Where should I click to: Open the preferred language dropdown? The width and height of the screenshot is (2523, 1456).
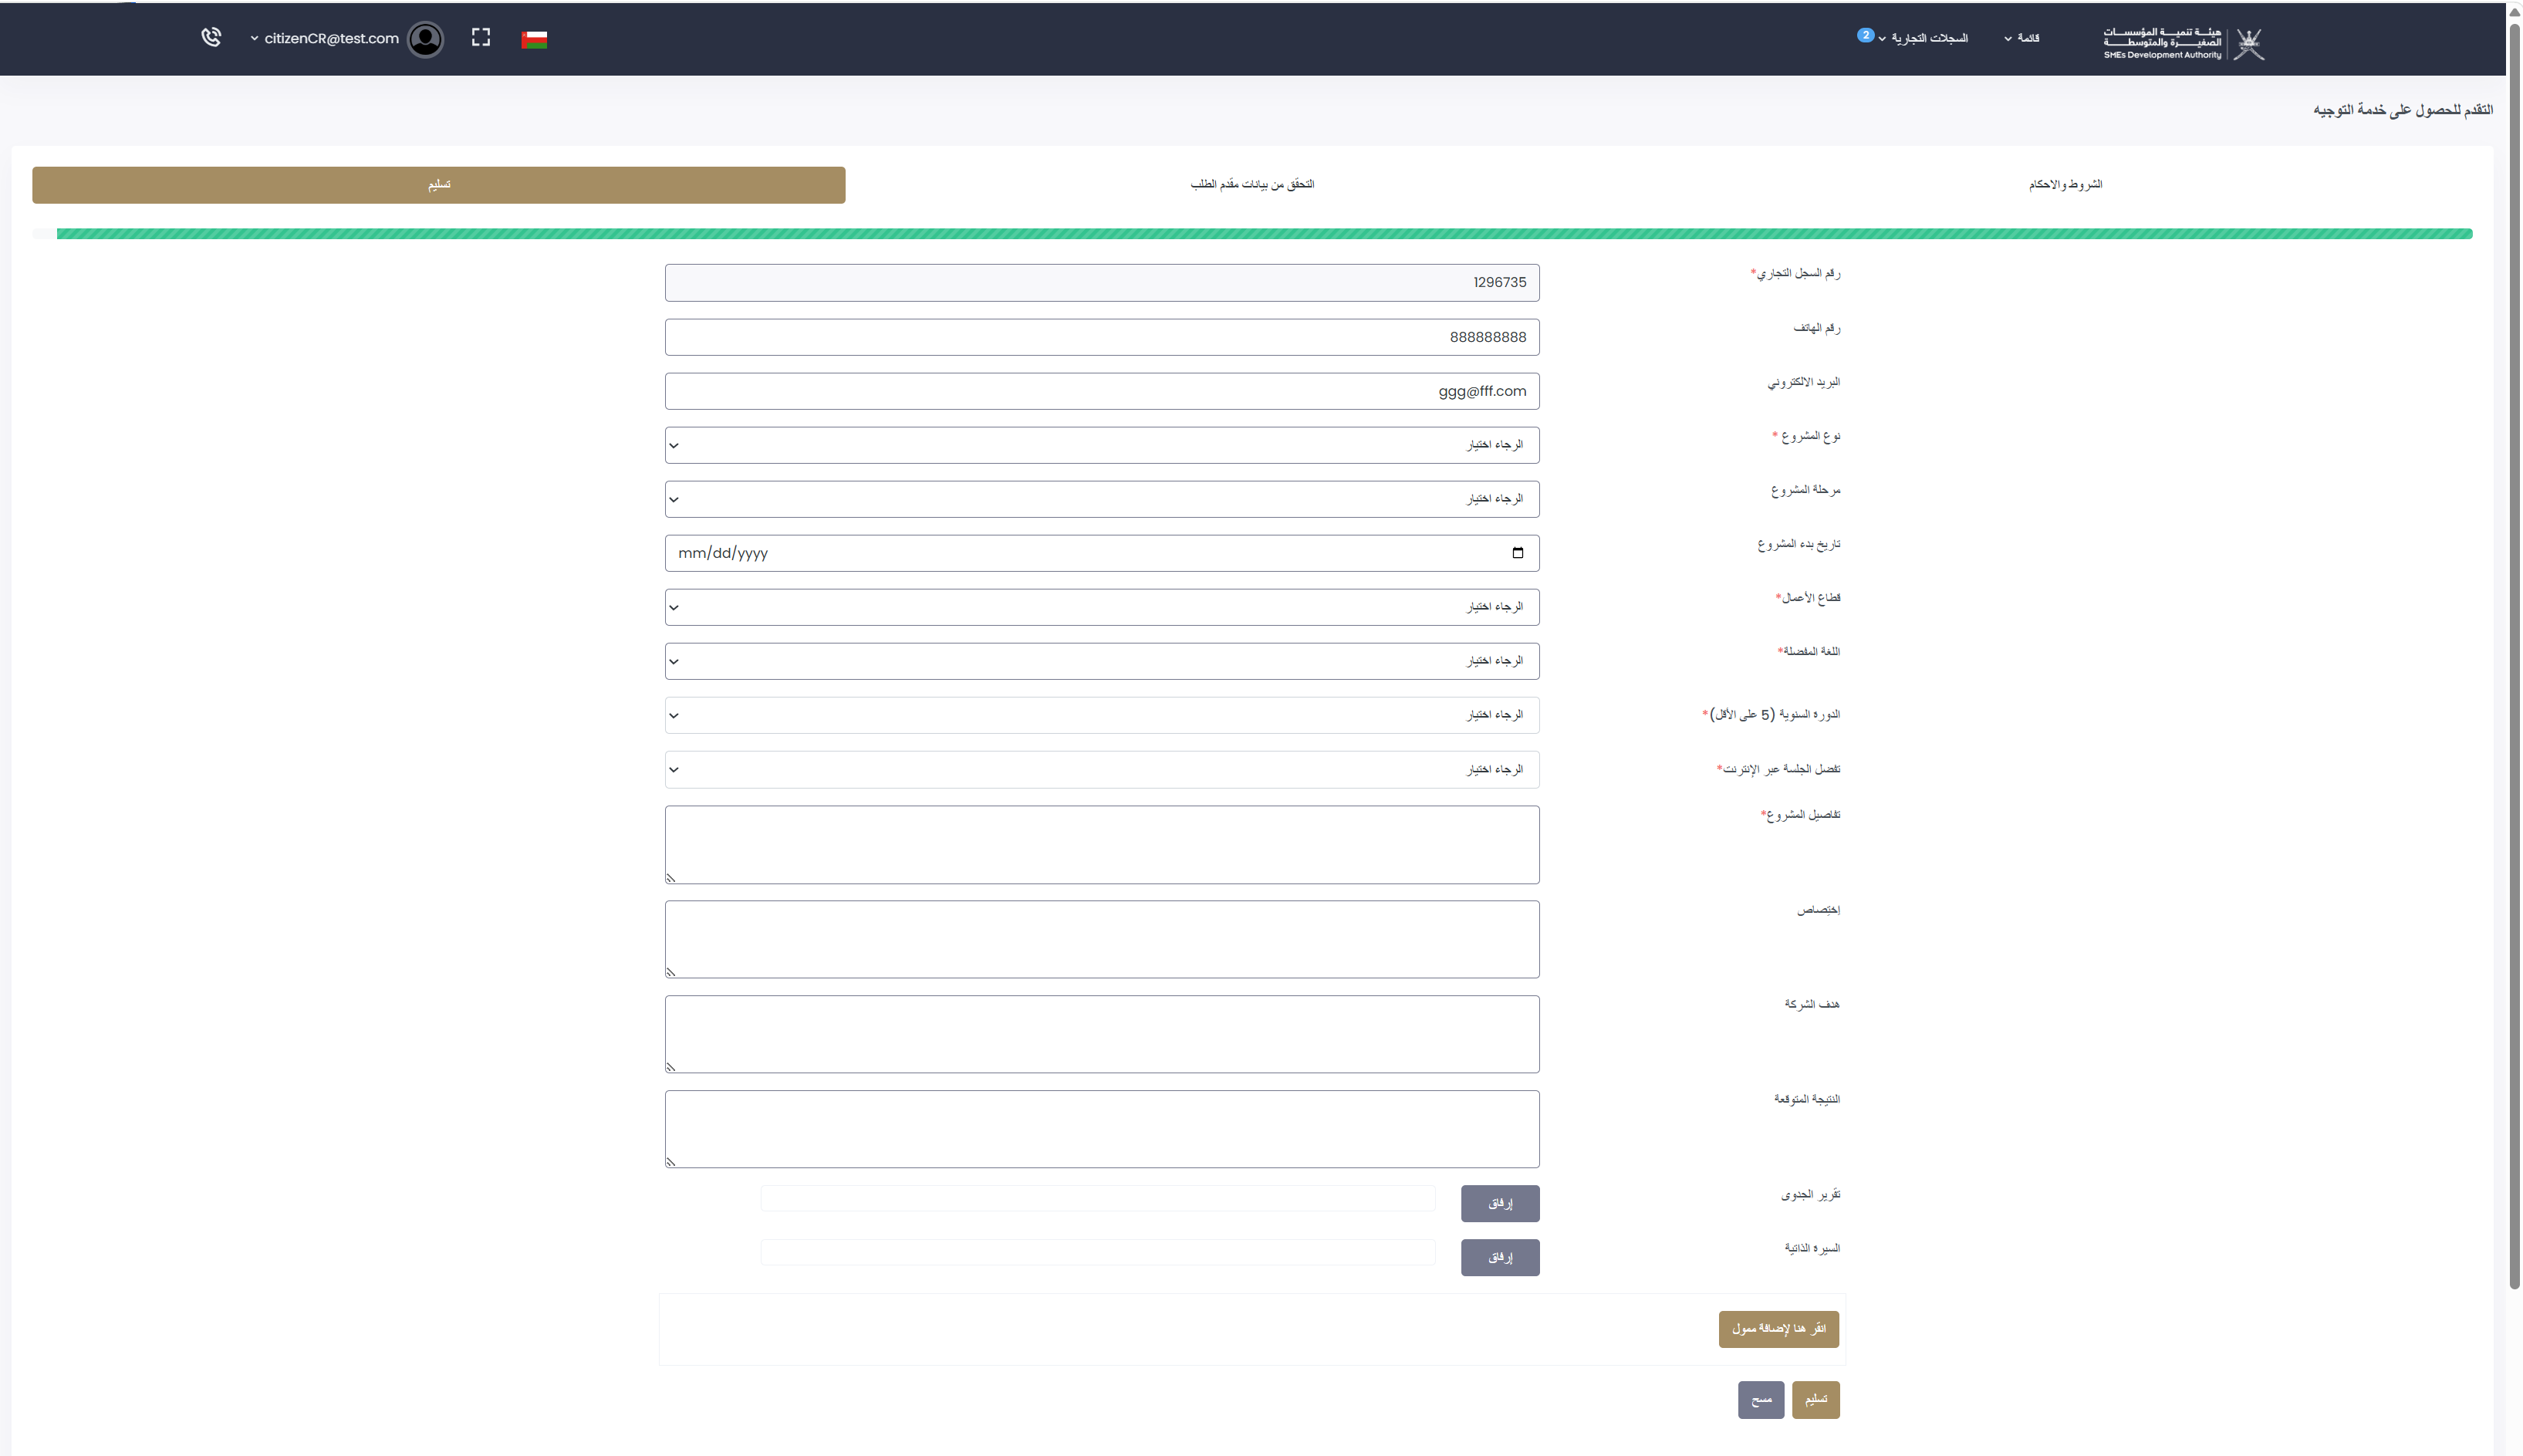(1101, 661)
